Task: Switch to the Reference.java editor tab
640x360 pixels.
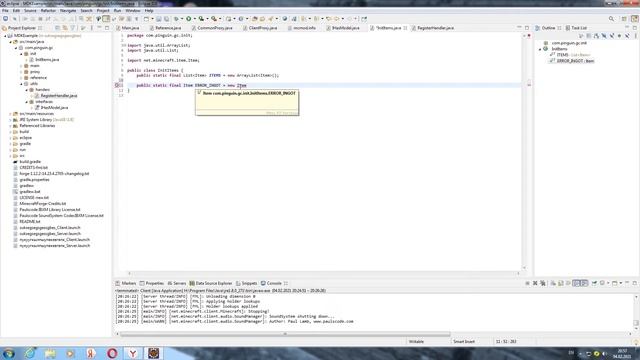Action: pos(167,28)
